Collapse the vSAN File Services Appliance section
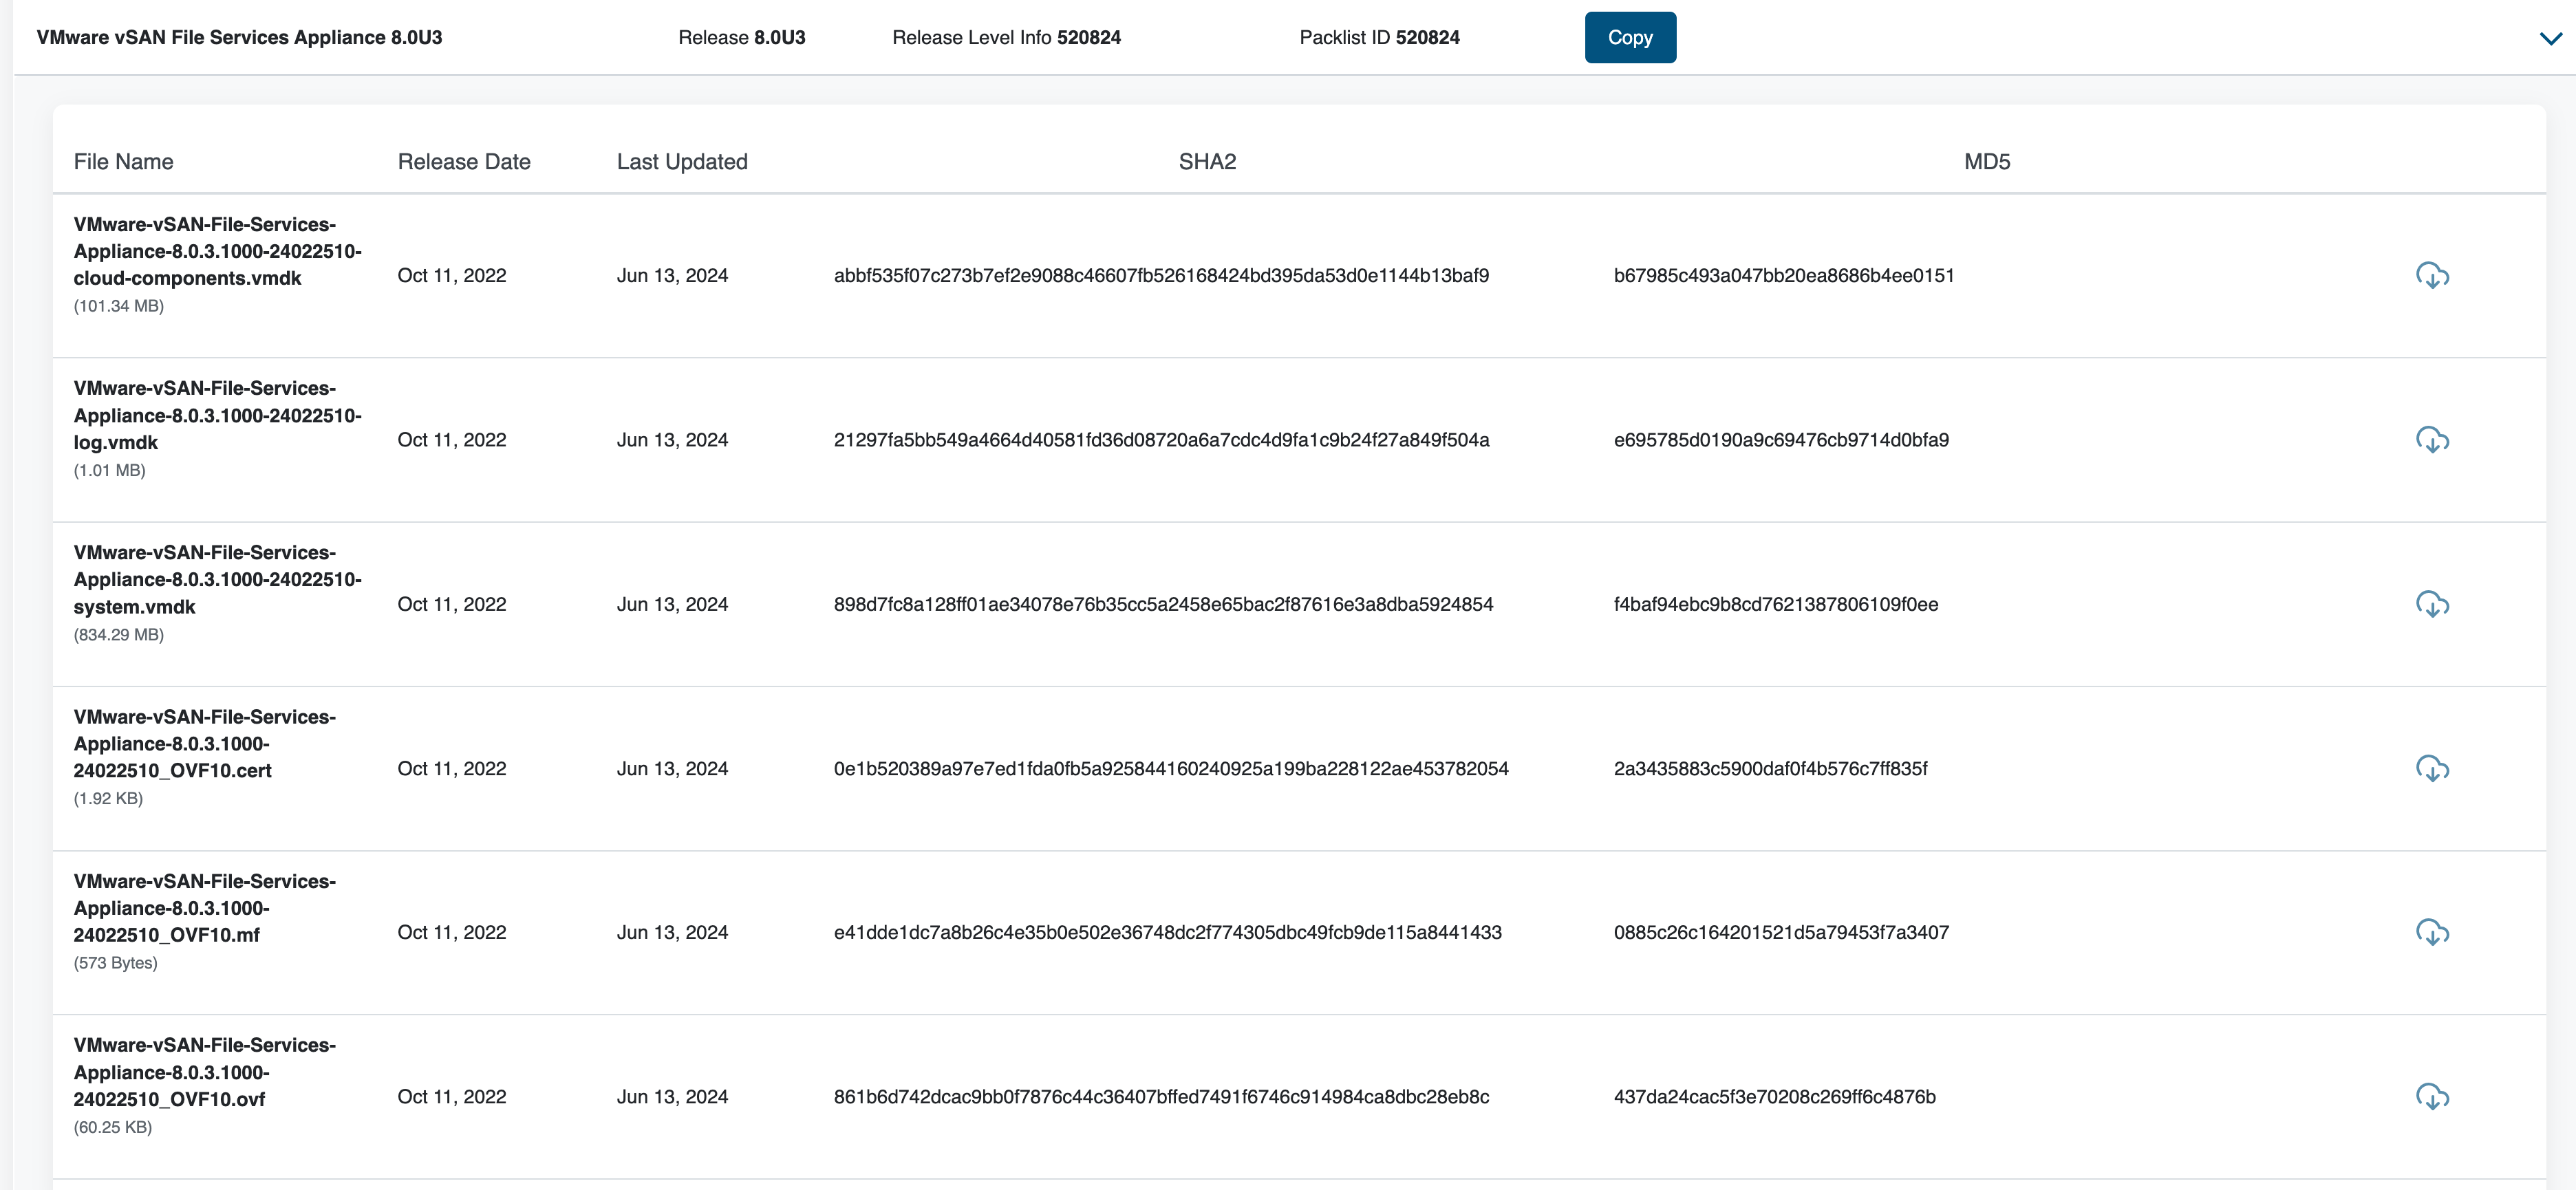 [x=2550, y=38]
